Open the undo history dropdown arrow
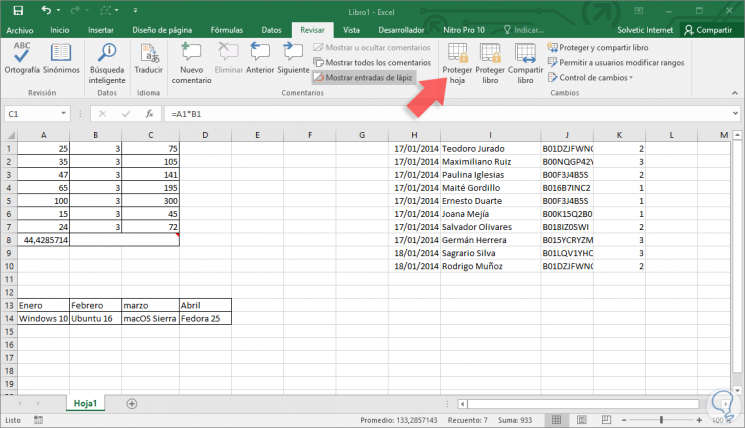 pyautogui.click(x=58, y=10)
